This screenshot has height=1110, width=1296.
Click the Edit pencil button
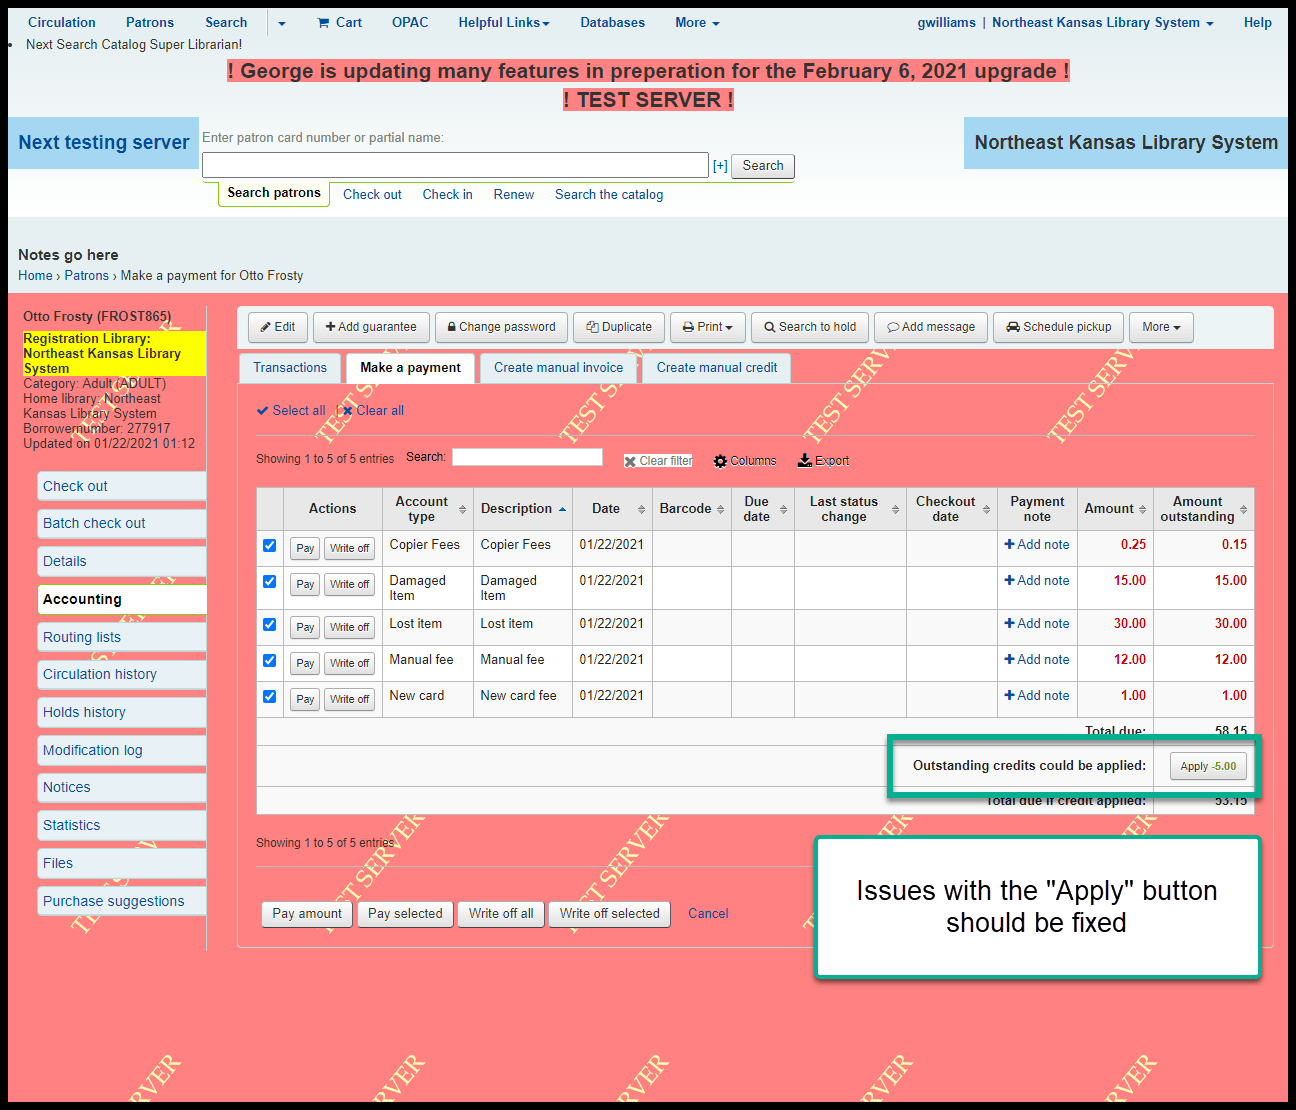click(278, 327)
